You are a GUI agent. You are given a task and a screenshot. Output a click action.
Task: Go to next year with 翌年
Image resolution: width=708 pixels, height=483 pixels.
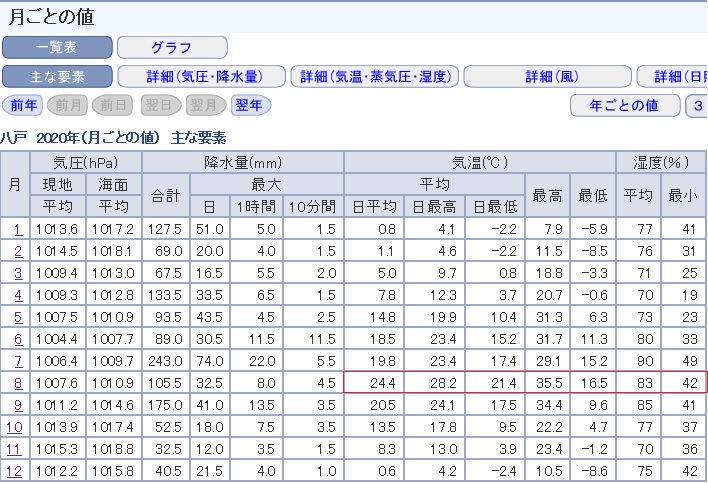pos(249,105)
